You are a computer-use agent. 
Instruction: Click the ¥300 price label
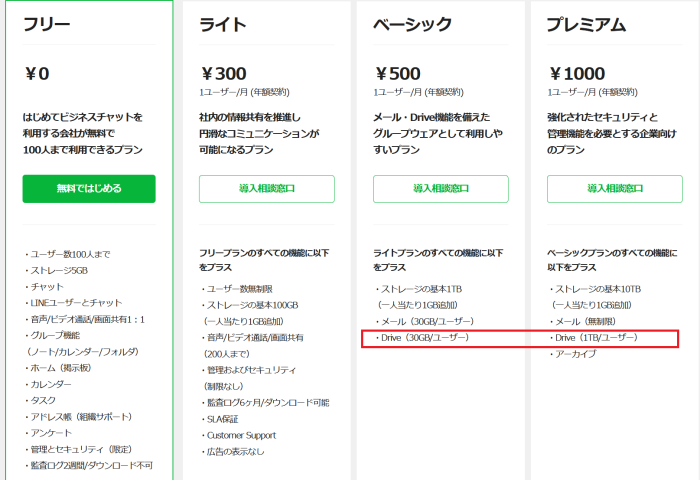point(223,74)
